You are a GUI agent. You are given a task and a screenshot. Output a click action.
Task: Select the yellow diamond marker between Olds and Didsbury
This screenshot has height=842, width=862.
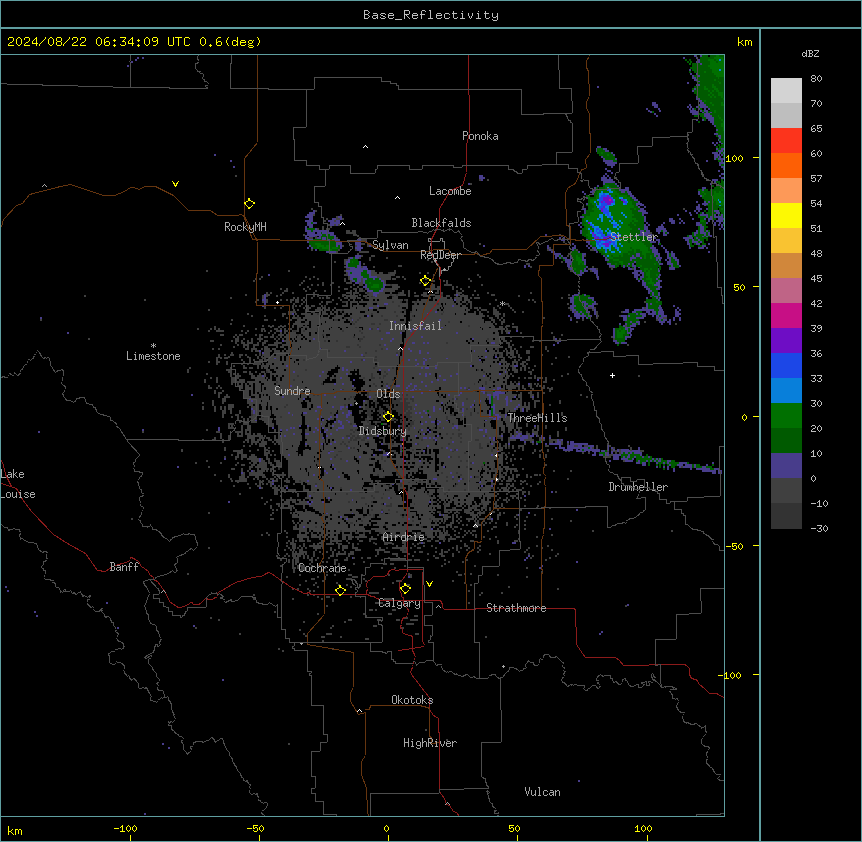[388, 417]
